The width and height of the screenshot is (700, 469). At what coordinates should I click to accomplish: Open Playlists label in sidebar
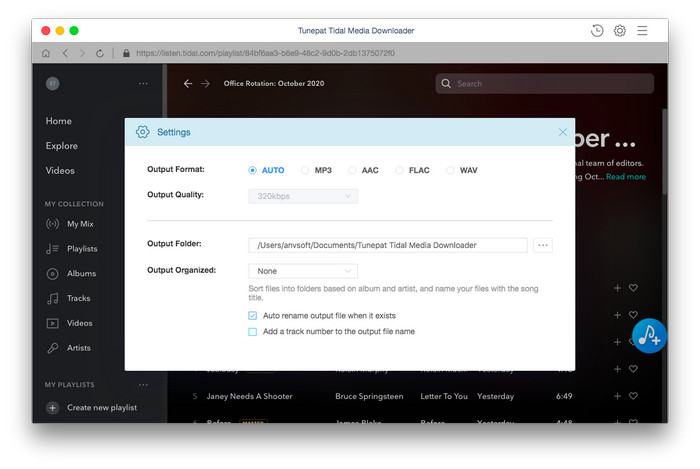pos(82,249)
